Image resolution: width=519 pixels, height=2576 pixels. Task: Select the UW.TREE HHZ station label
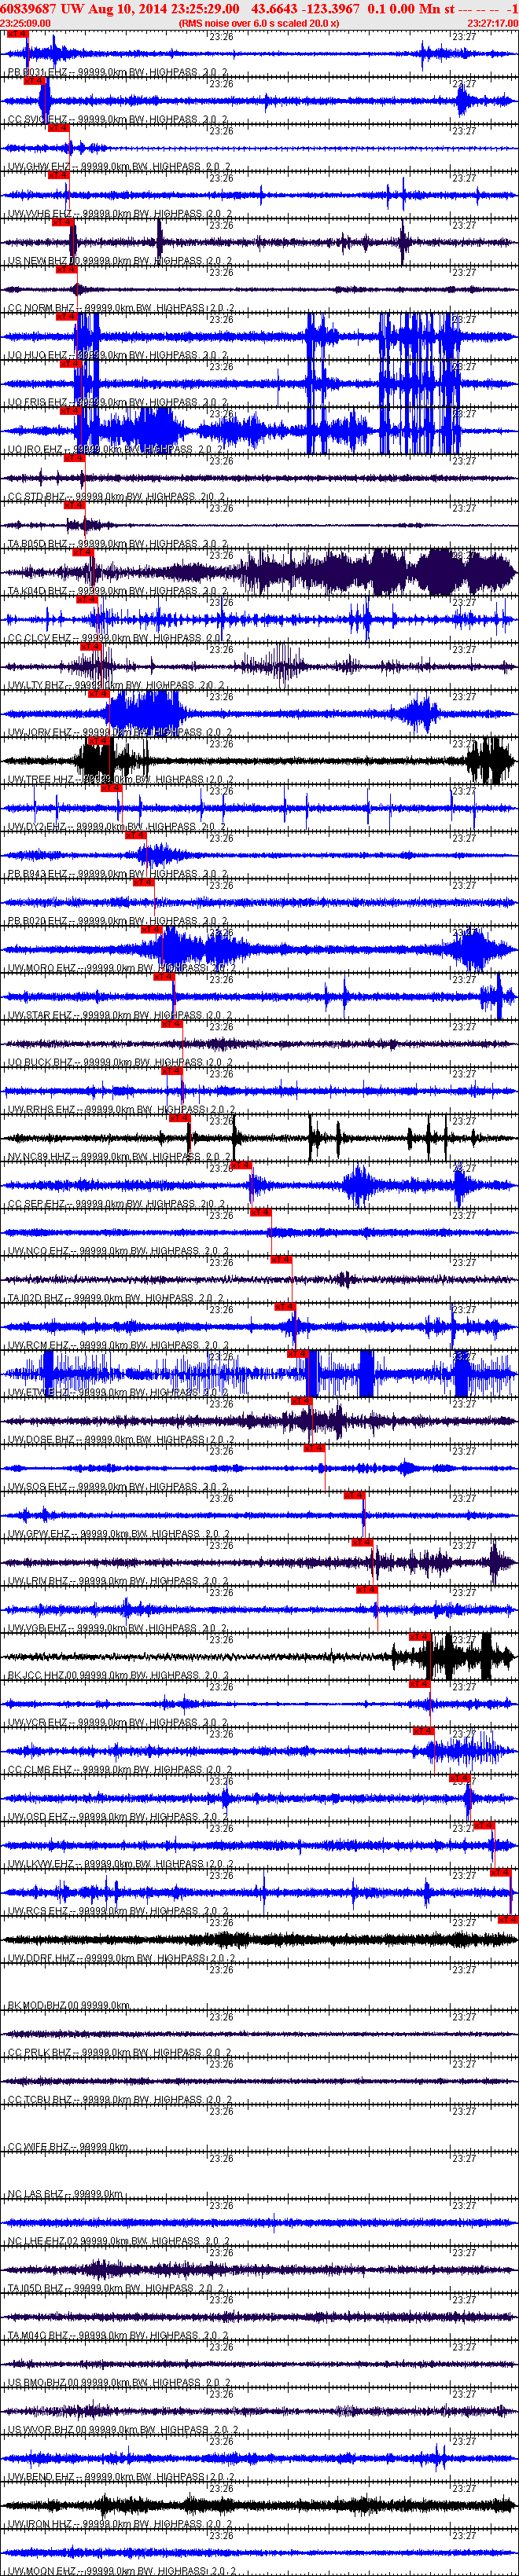(x=120, y=780)
